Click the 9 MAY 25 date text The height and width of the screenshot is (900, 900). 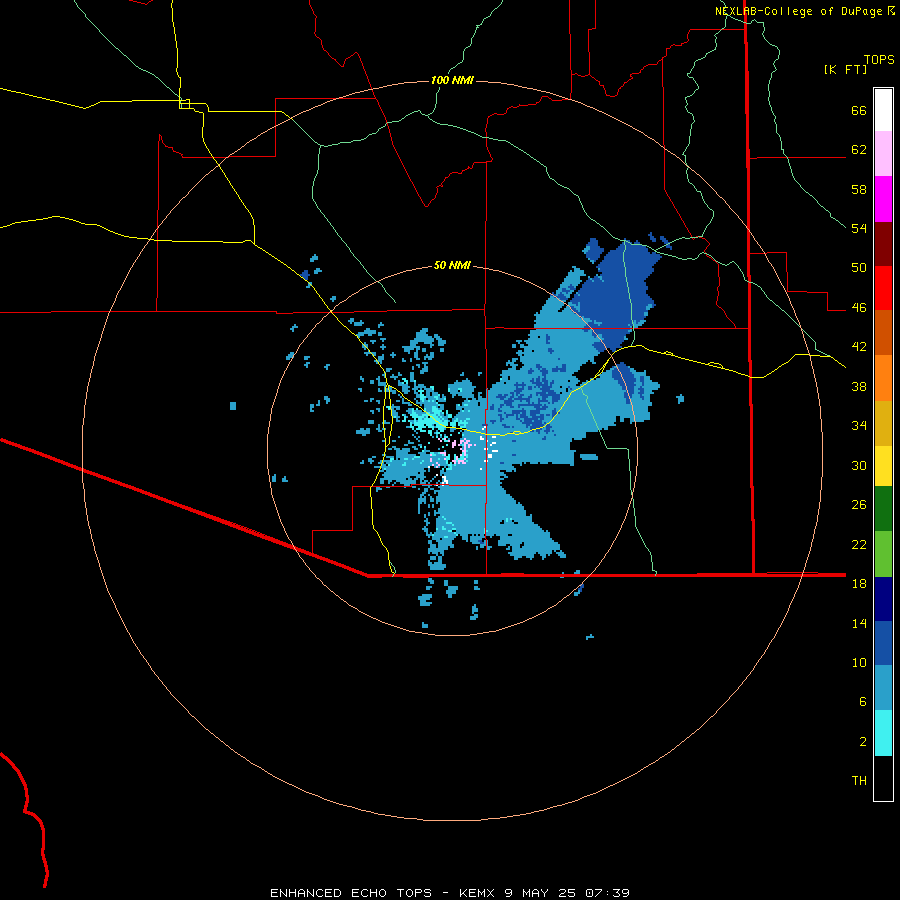click(x=540, y=893)
